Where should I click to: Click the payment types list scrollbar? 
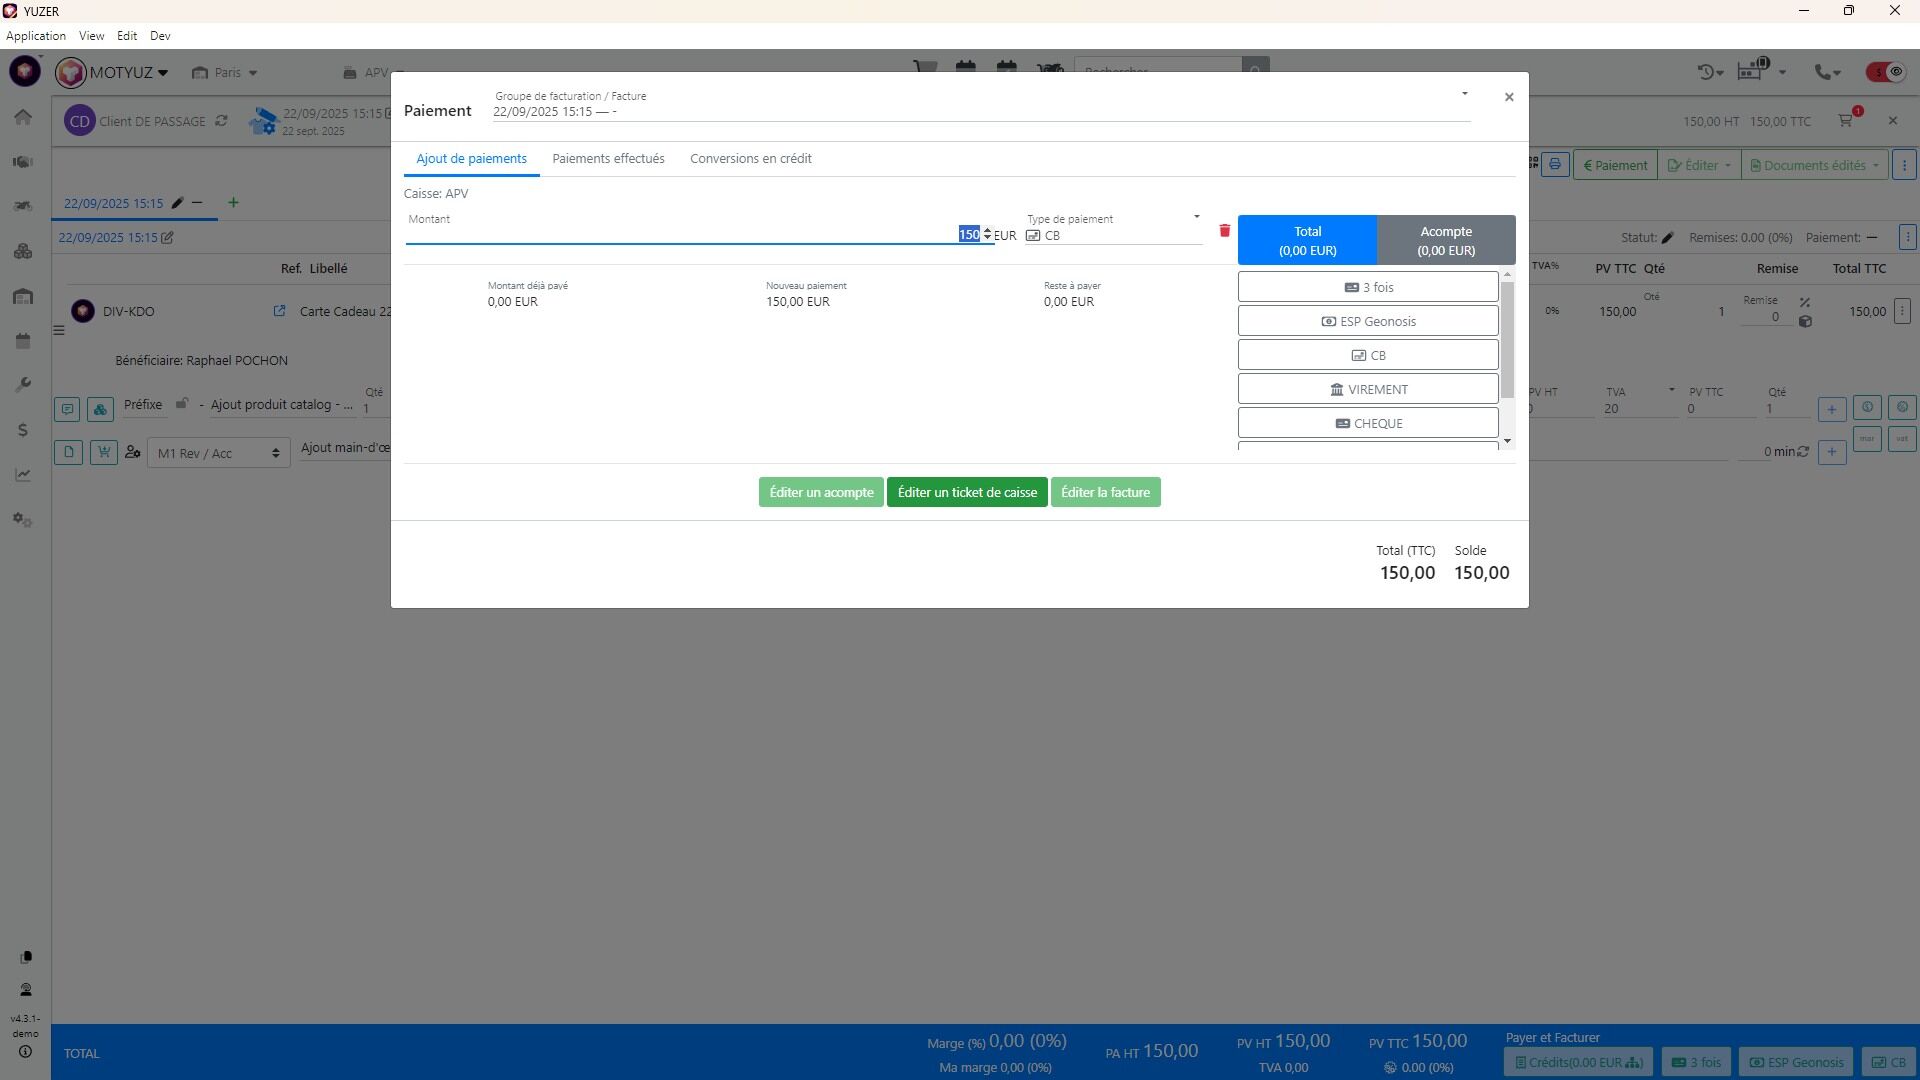click(x=1507, y=340)
